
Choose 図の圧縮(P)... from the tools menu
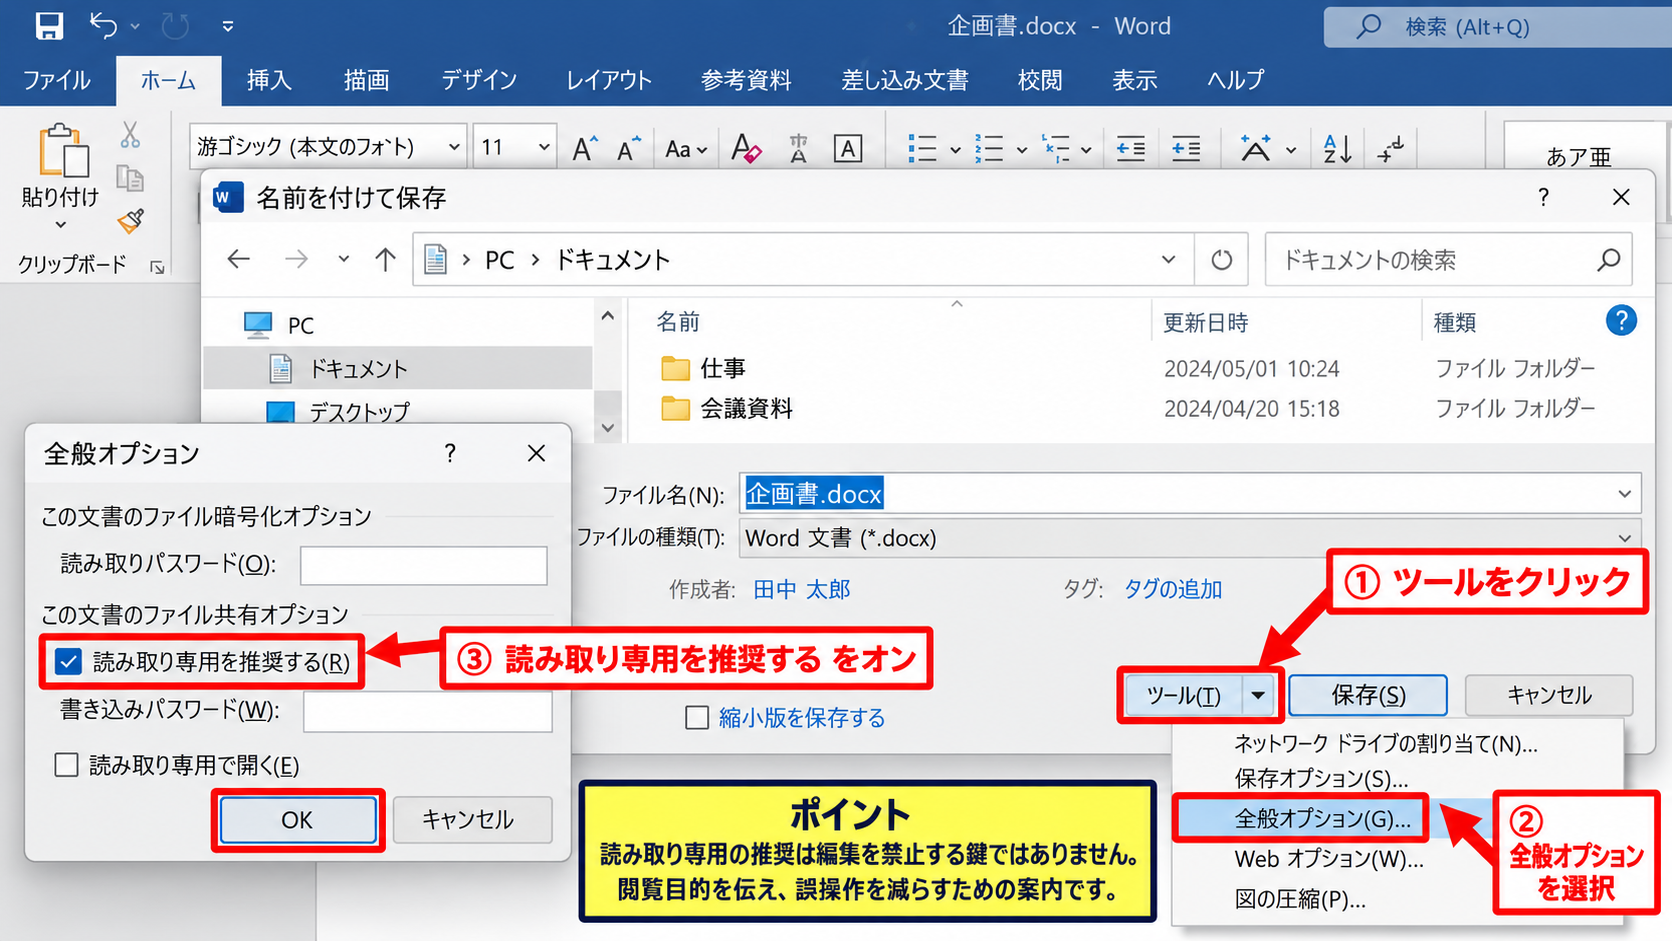[1300, 900]
